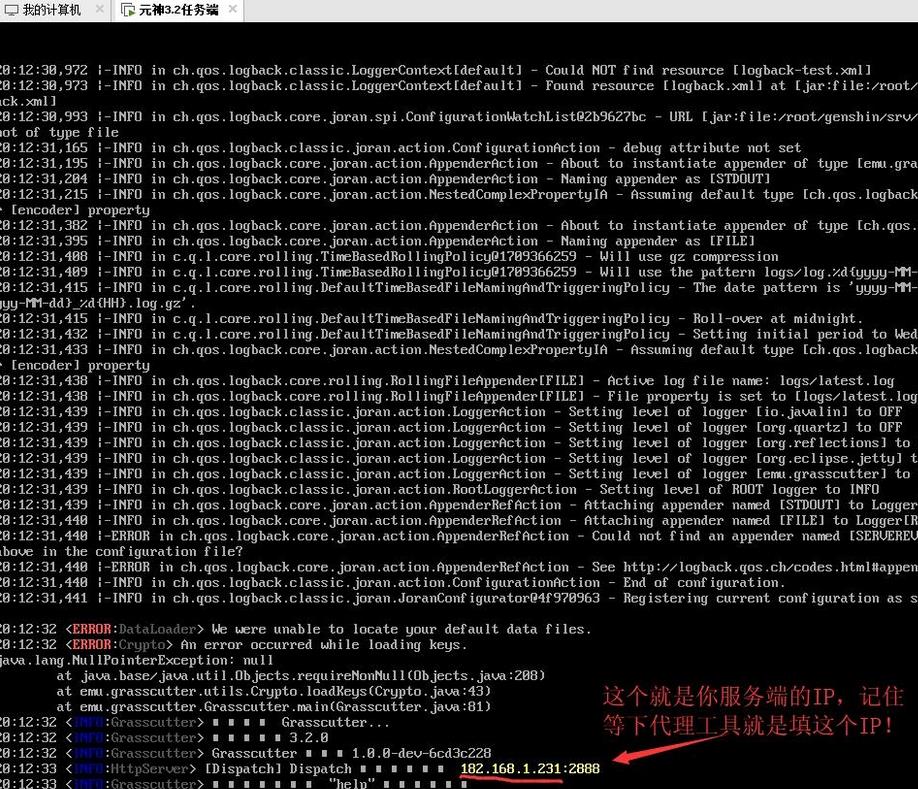
Task: Click the timestamp 0:12:31,441
Action: point(44,598)
